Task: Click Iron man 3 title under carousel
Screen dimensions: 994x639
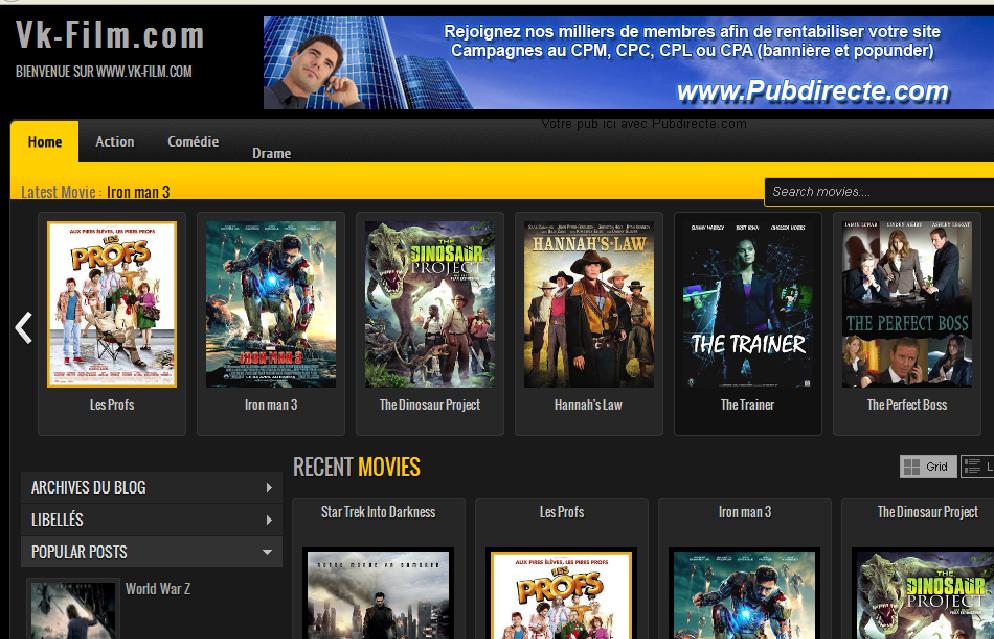Action: click(271, 405)
